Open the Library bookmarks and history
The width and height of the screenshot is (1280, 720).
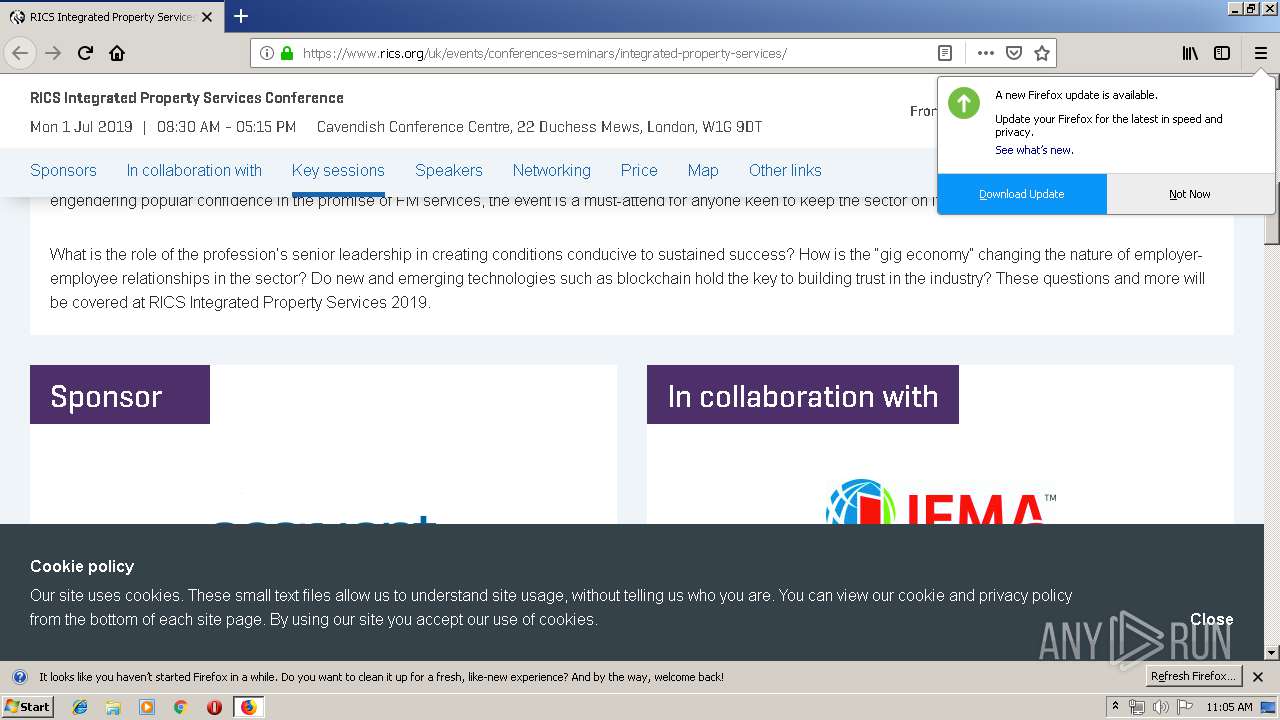(1190, 53)
